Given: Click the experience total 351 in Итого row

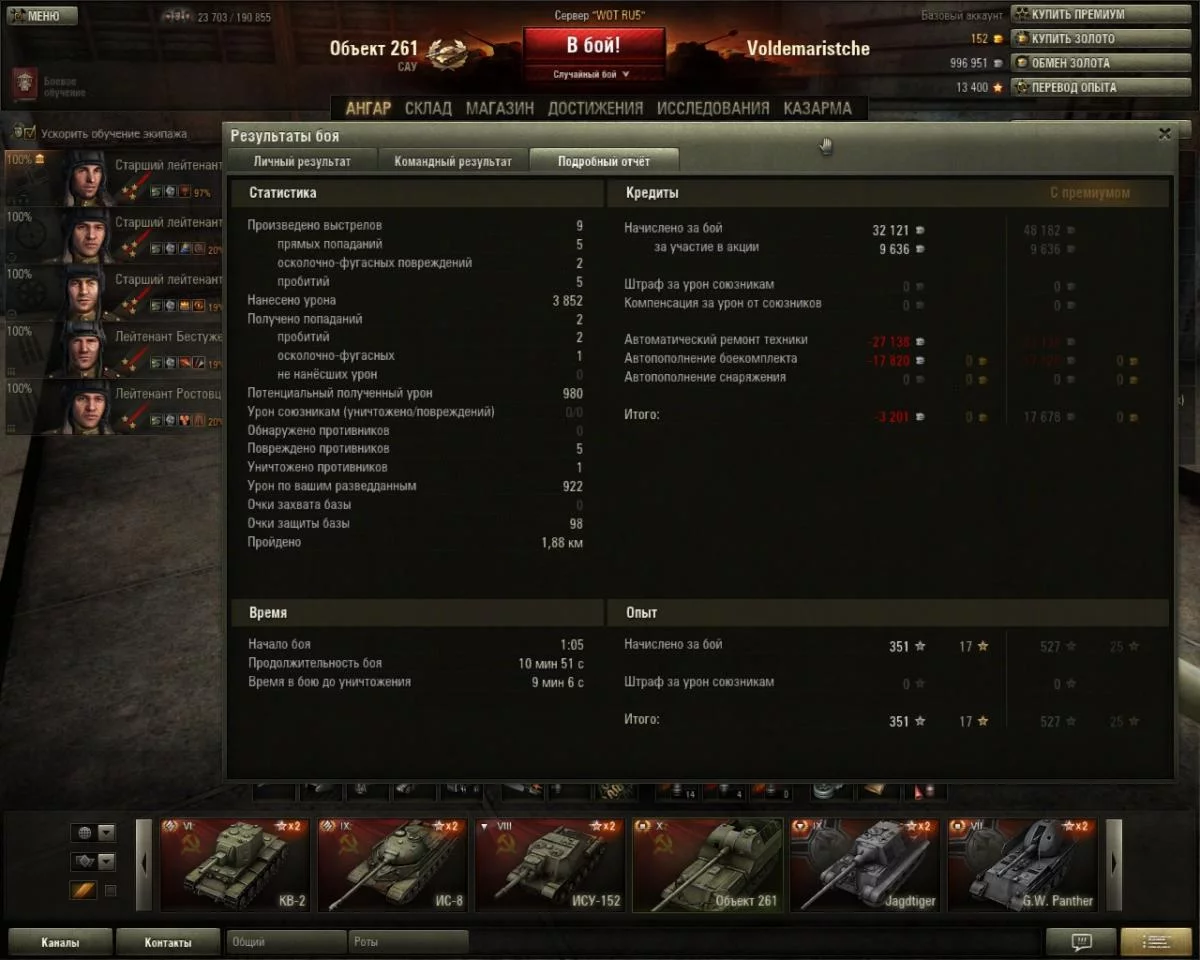Looking at the screenshot, I should (899, 721).
